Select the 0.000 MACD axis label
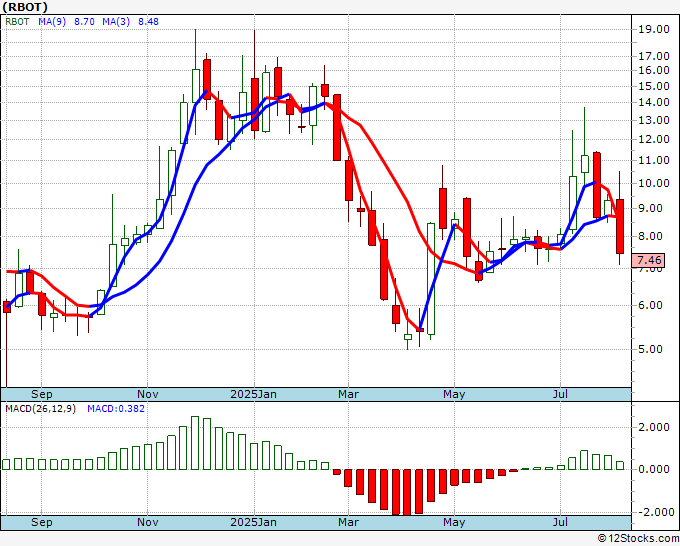This screenshot has width=680, height=546. coord(654,469)
